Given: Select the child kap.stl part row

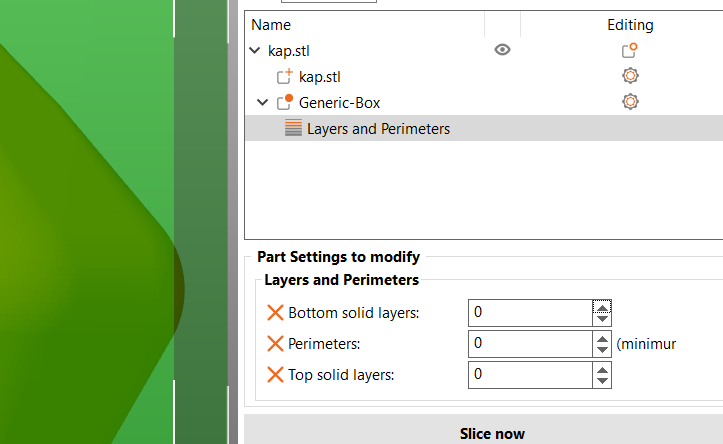Looking at the screenshot, I should [320, 77].
